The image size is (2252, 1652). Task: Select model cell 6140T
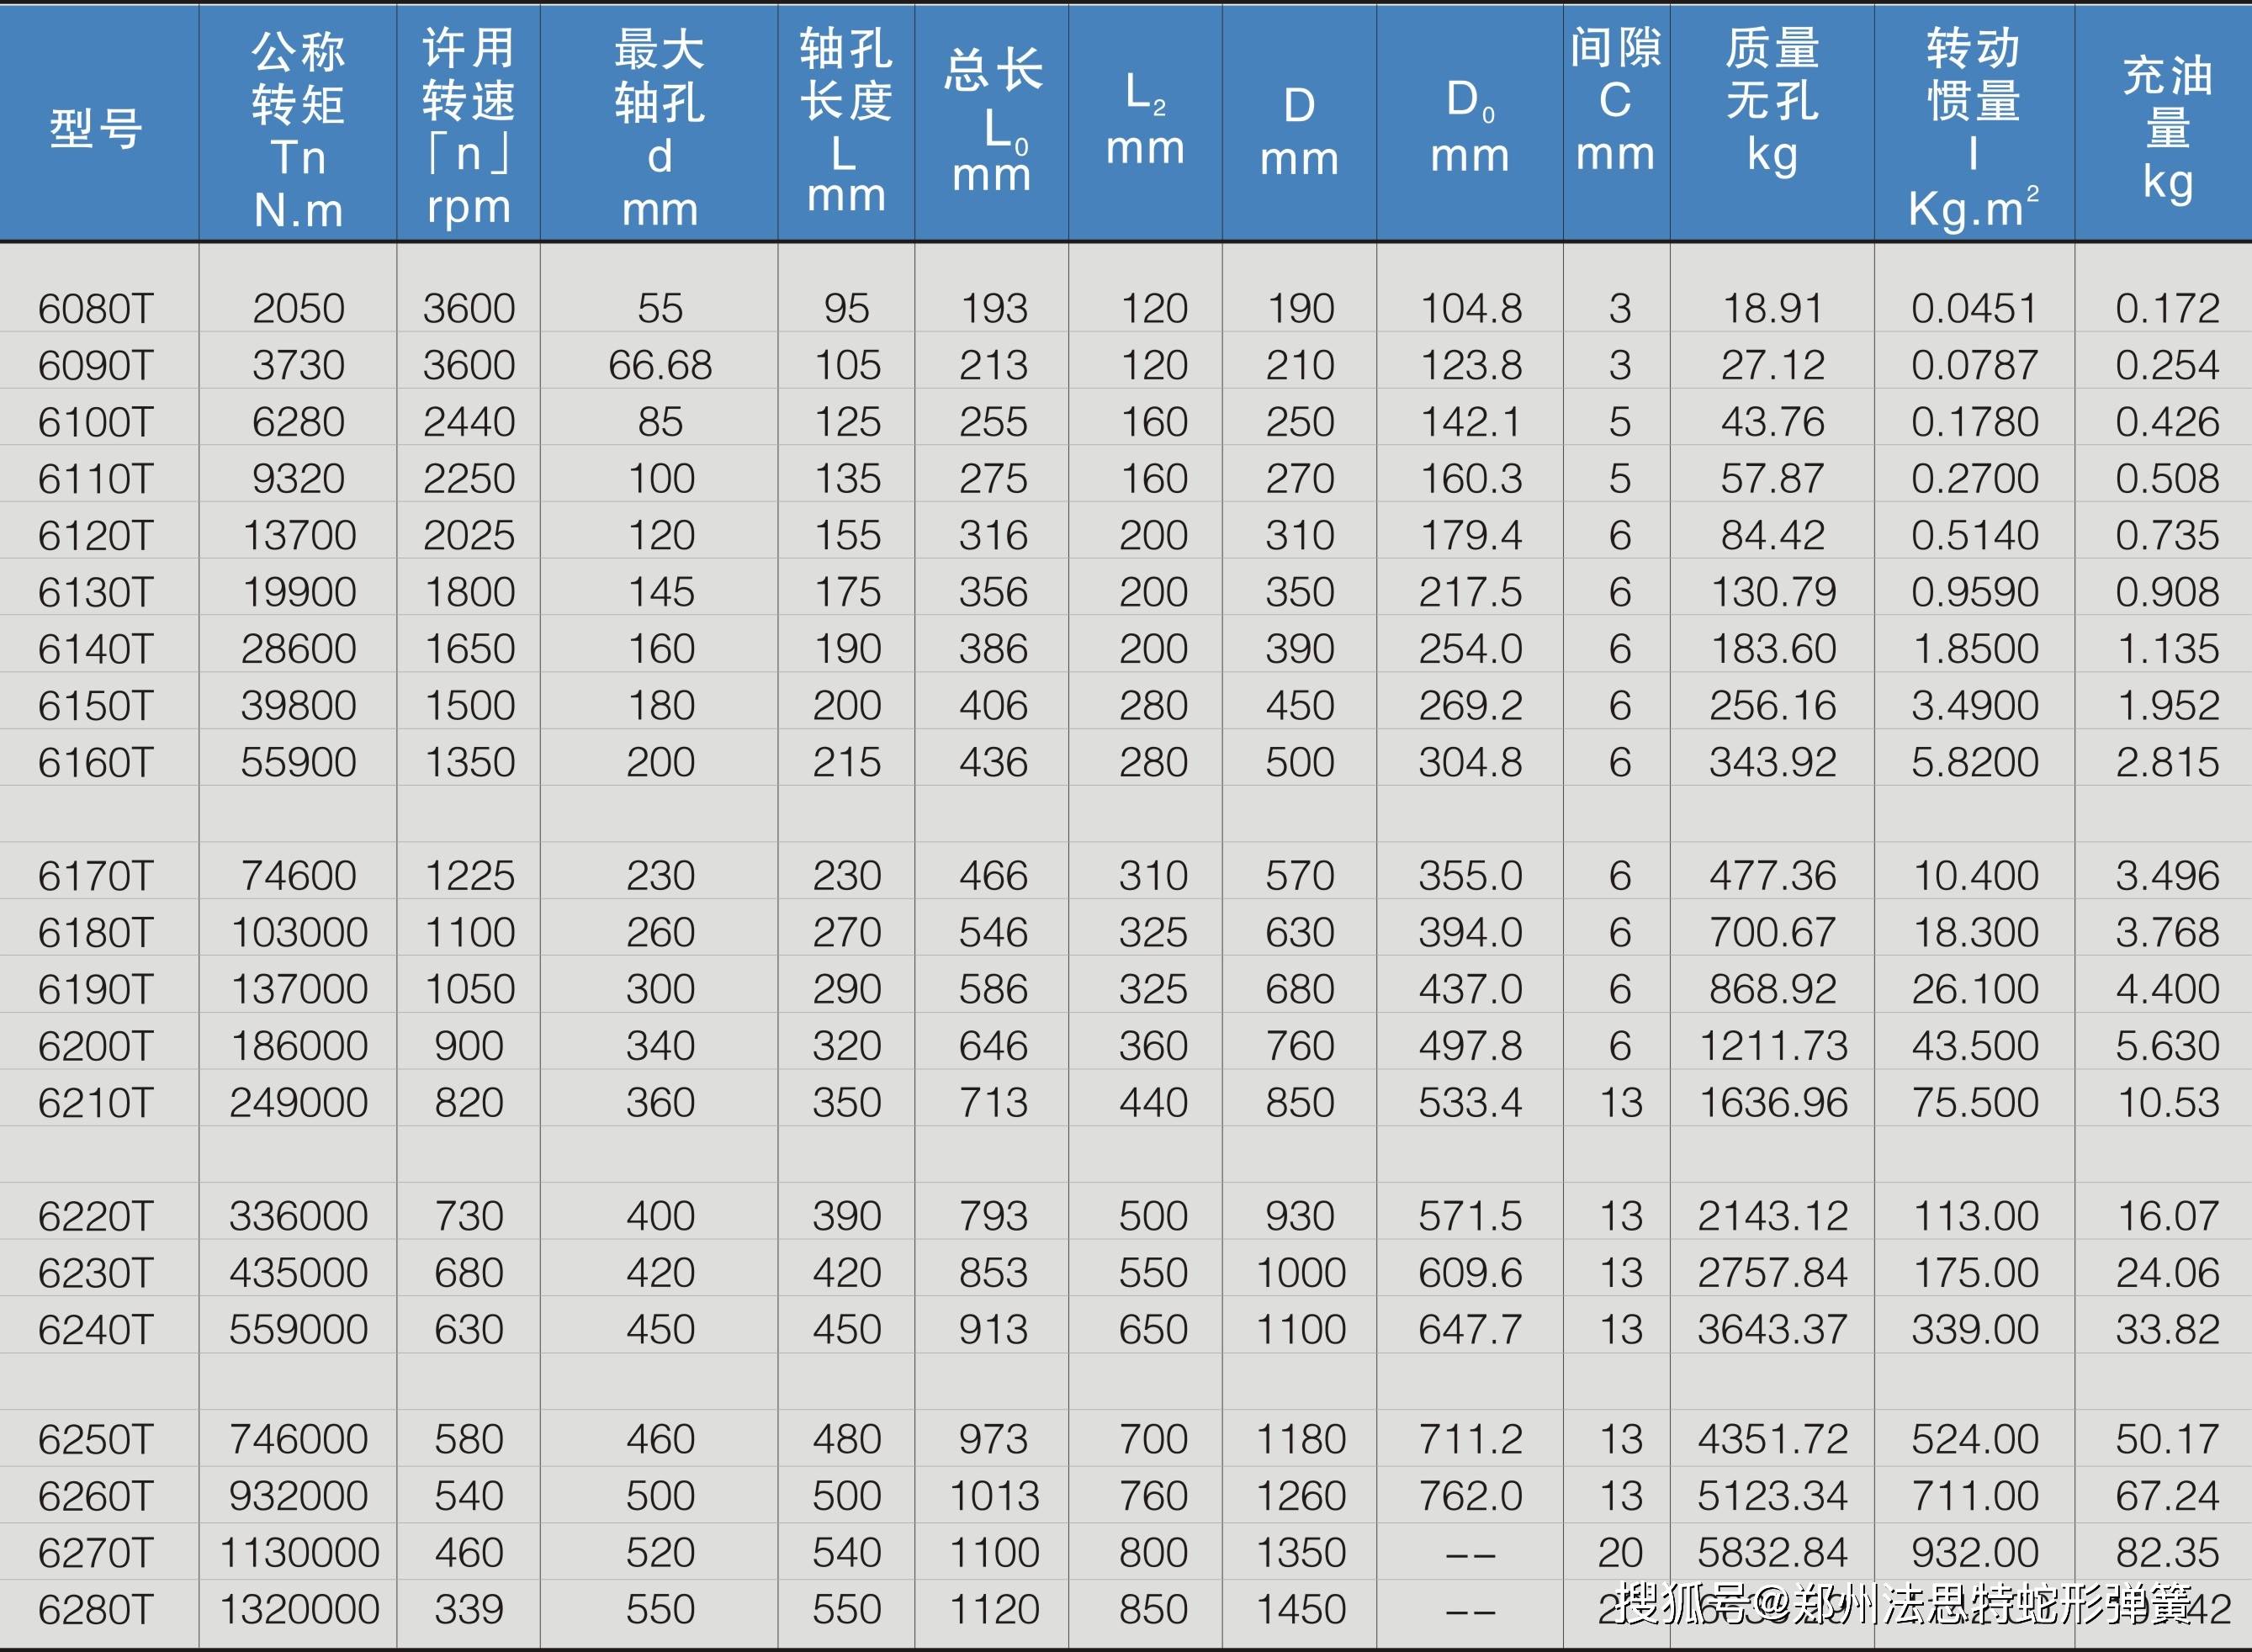pos(97,649)
